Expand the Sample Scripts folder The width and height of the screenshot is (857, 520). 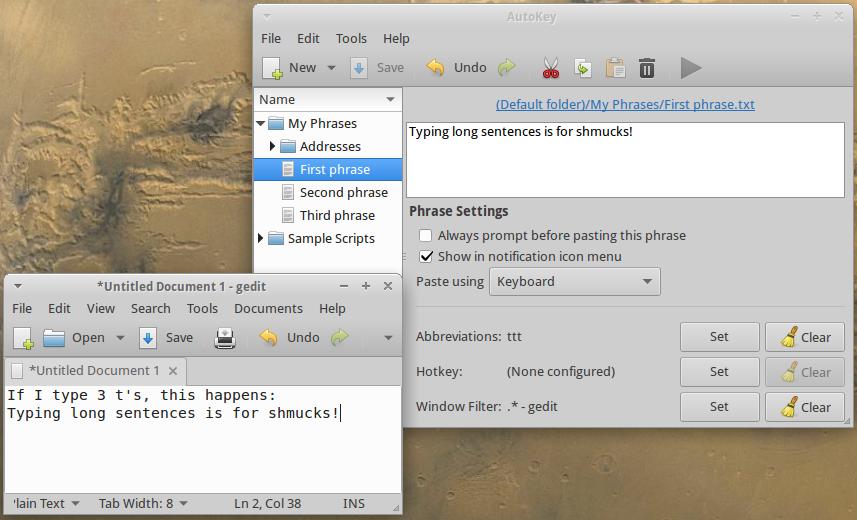point(262,239)
